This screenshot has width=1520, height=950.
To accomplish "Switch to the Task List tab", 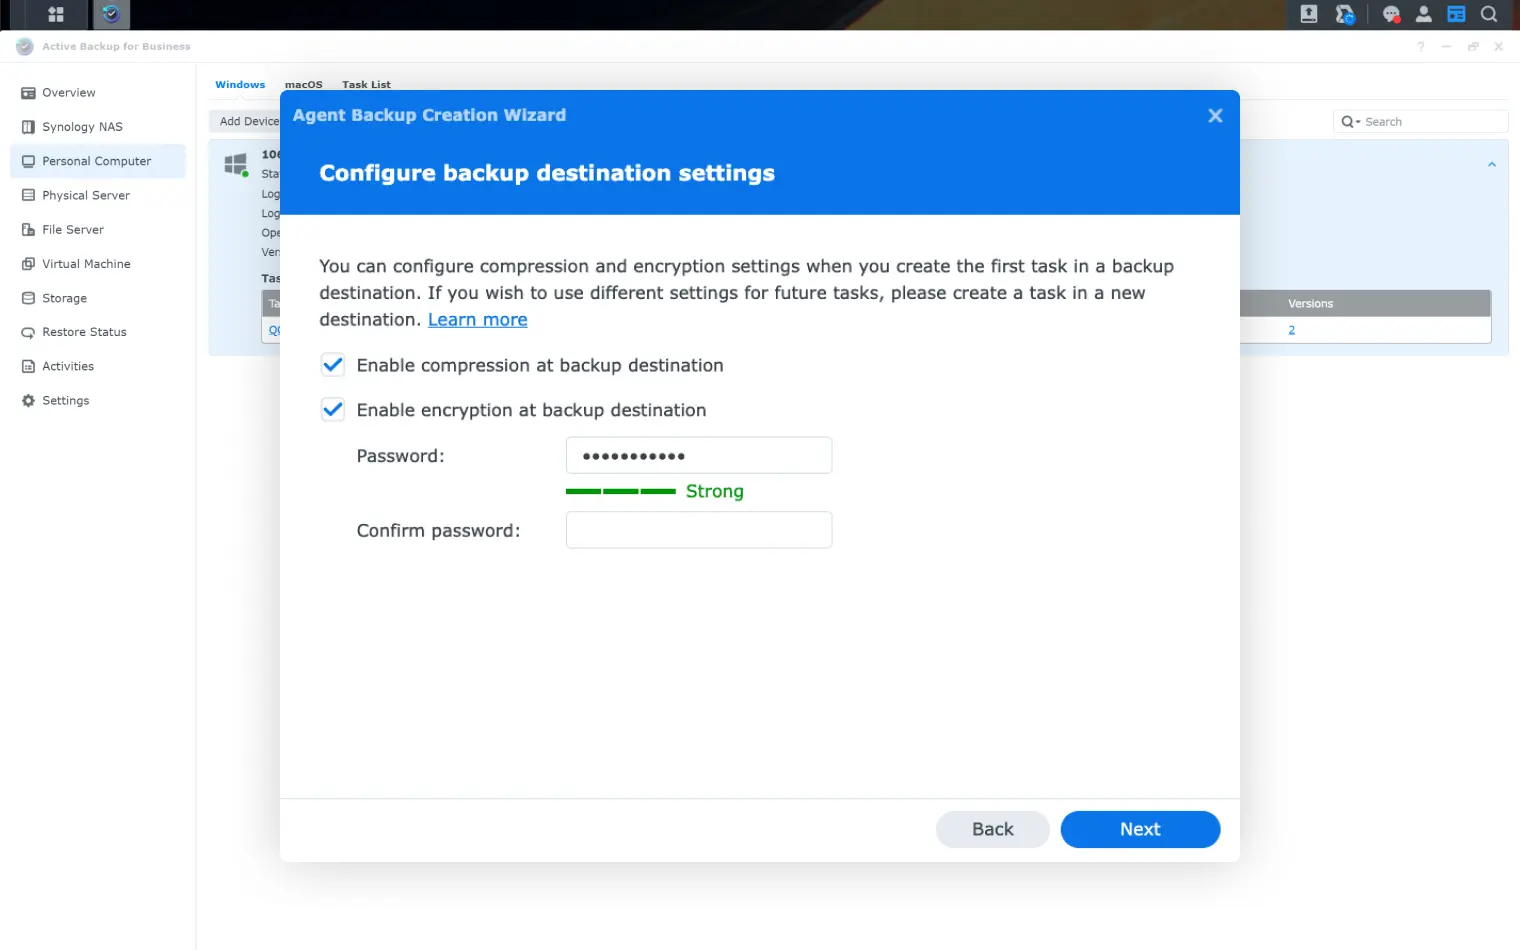I will click(x=366, y=85).
